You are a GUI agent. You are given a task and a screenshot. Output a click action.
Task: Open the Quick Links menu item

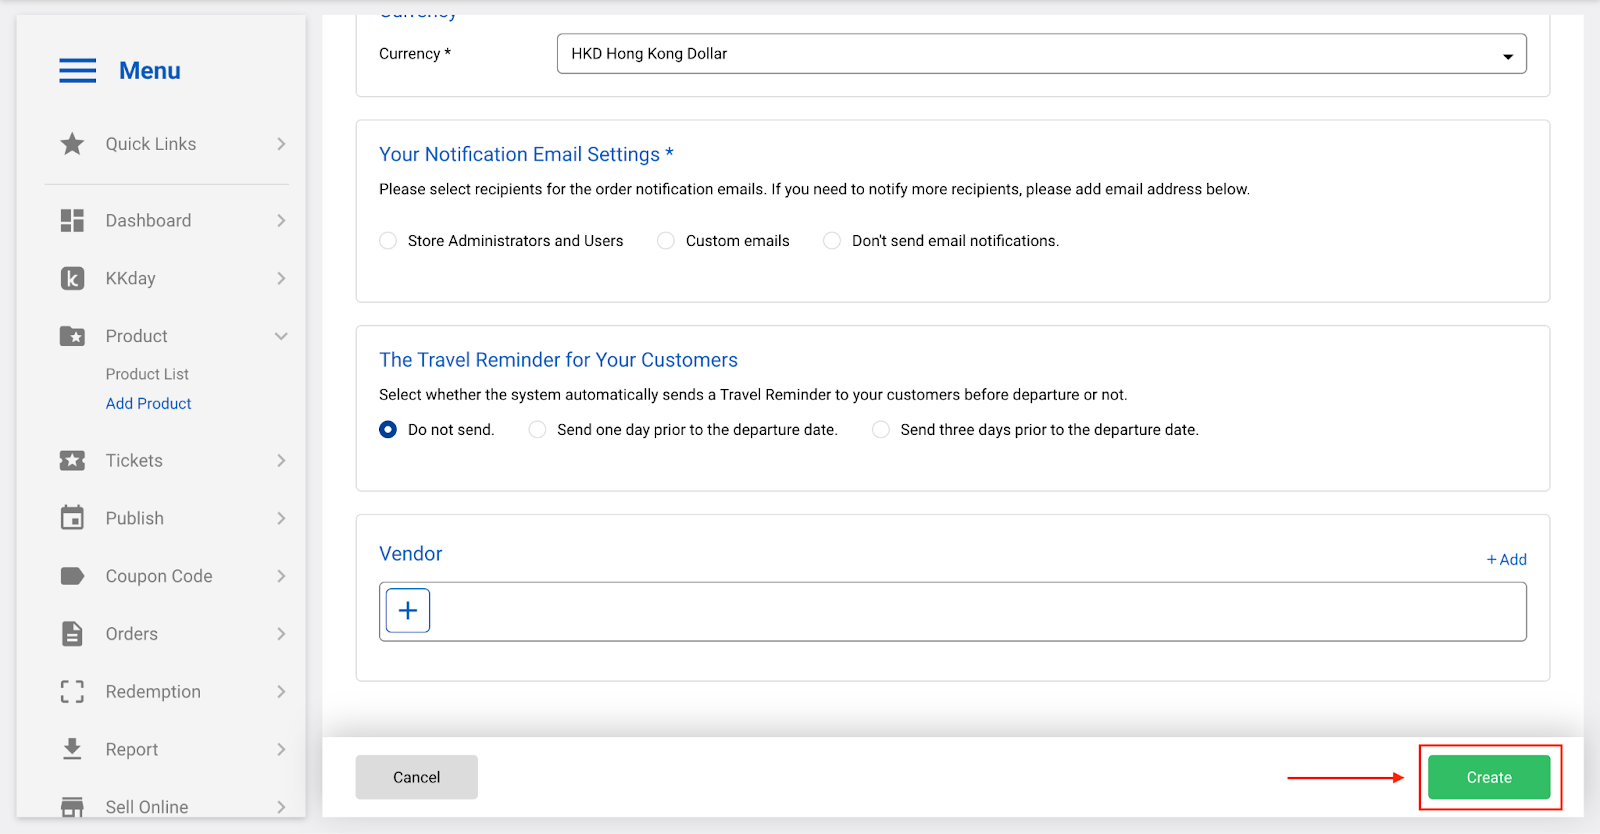click(x=151, y=144)
